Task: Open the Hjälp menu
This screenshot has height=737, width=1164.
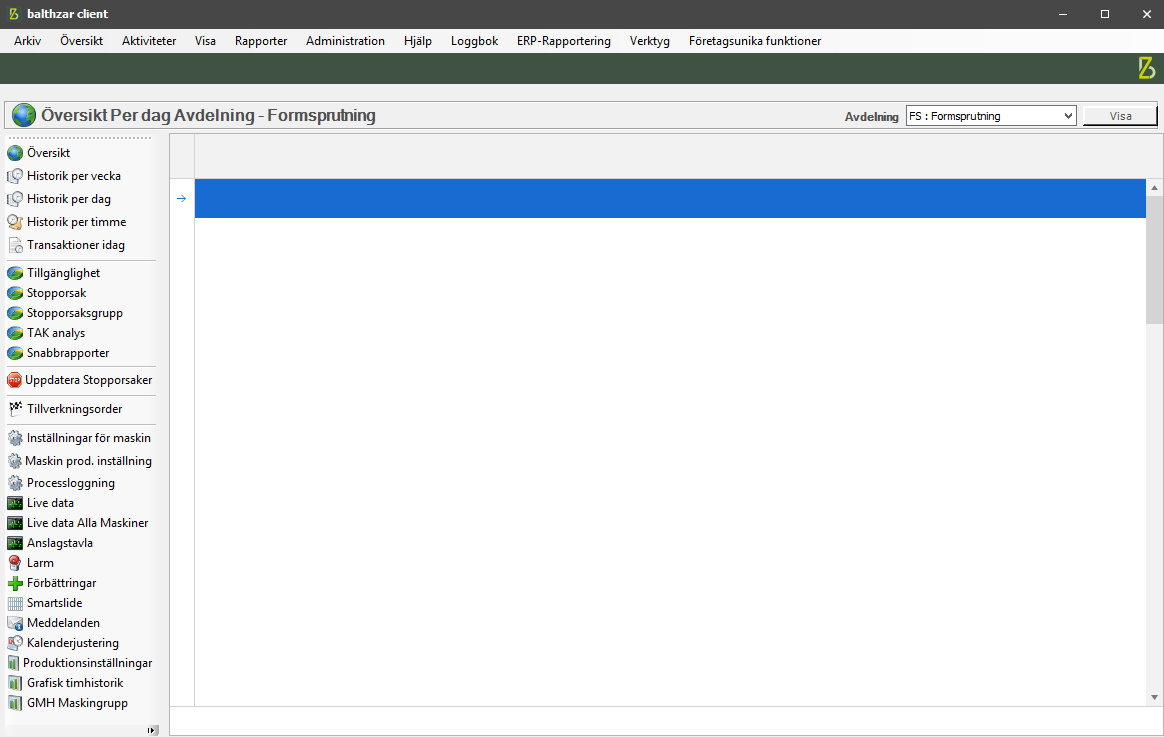Action: click(418, 41)
